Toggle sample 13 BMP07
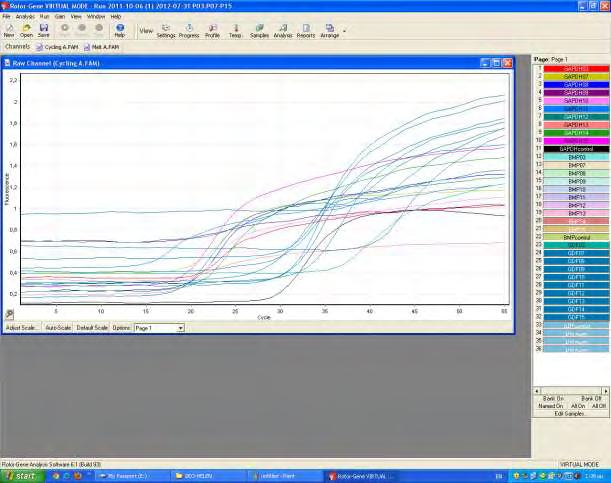611x483 pixels. pos(576,165)
